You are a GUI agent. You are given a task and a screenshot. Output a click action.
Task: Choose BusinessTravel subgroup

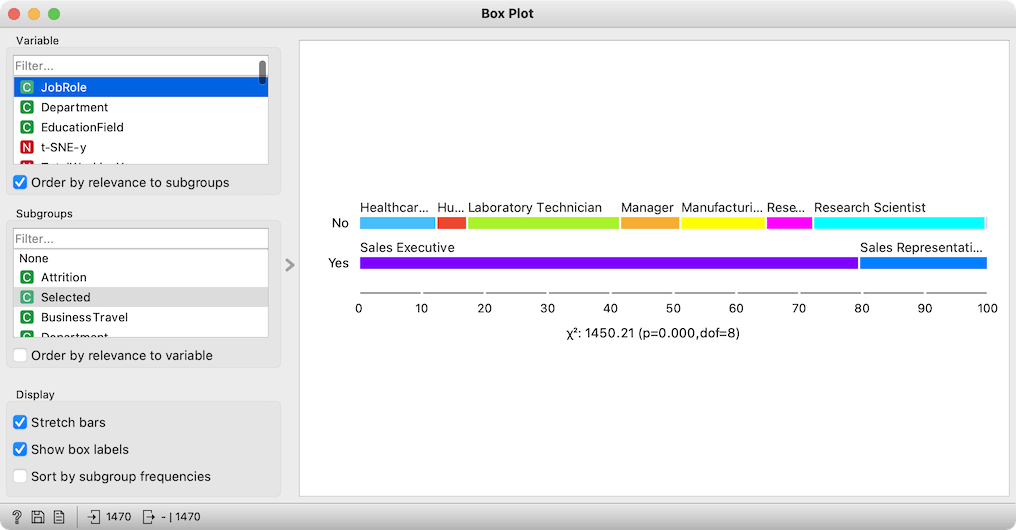(x=141, y=317)
